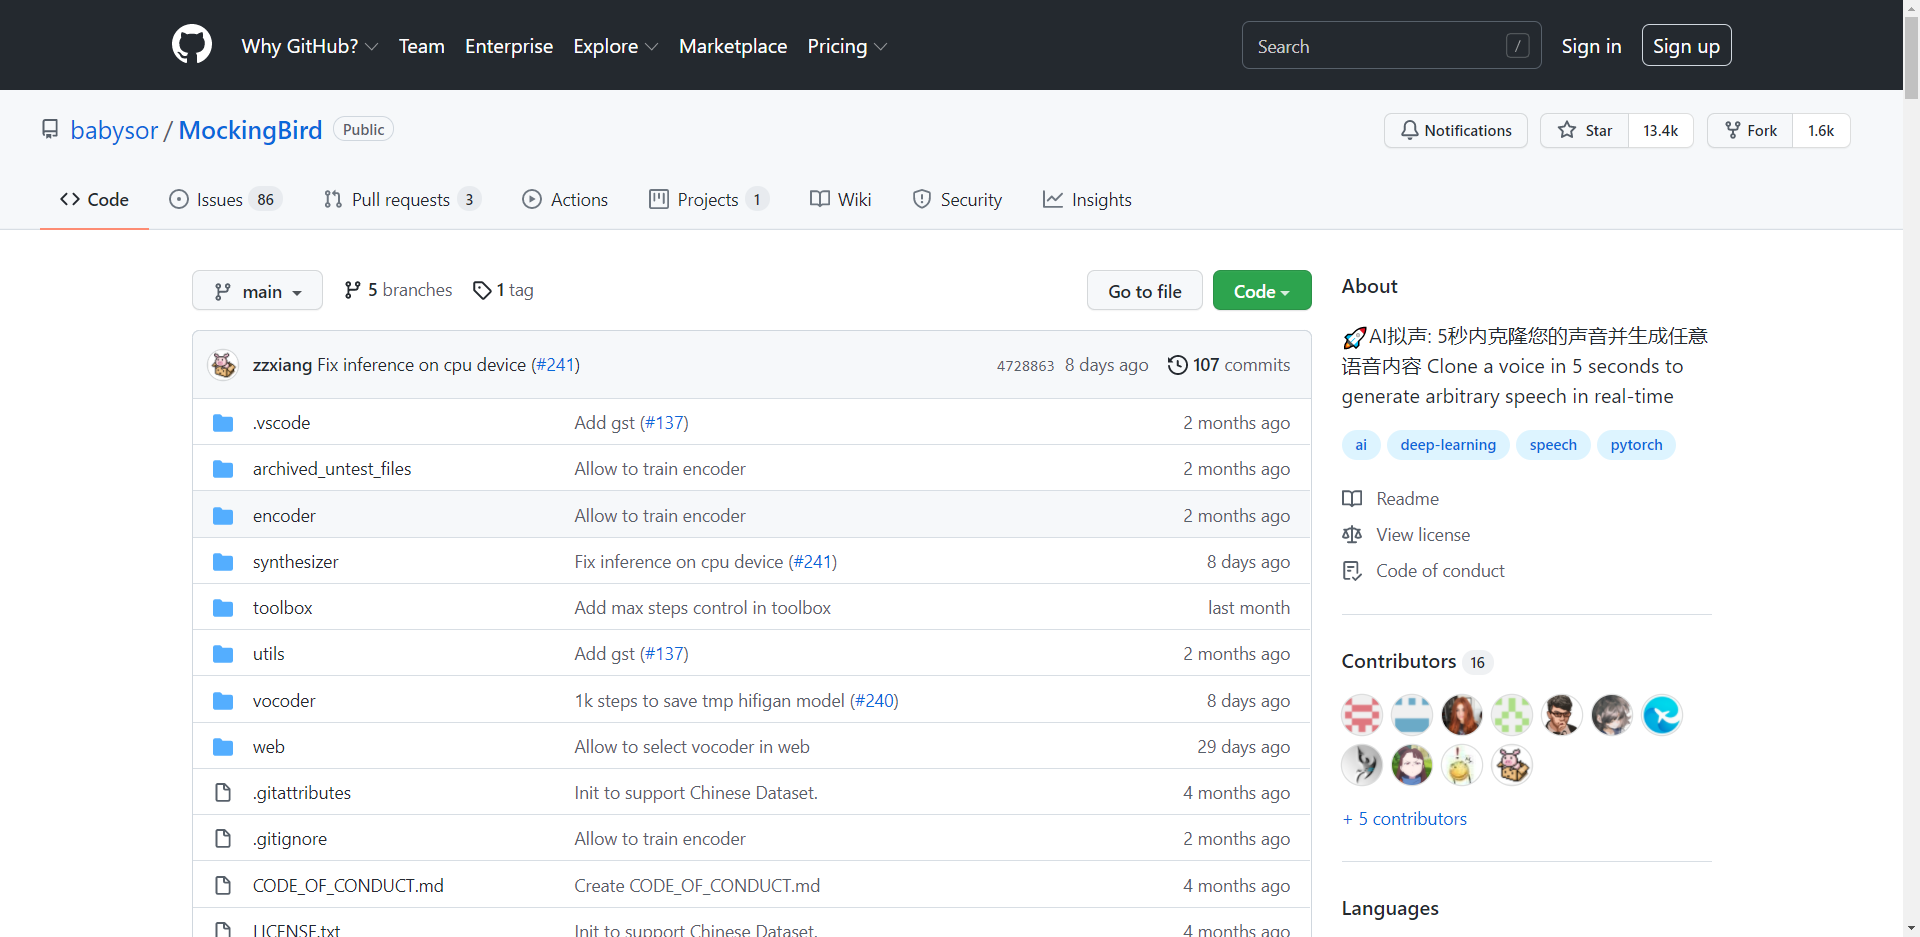Viewport: 1920px width, 937px height.
Task: Open the fork count 1.6k
Action: tap(1821, 130)
